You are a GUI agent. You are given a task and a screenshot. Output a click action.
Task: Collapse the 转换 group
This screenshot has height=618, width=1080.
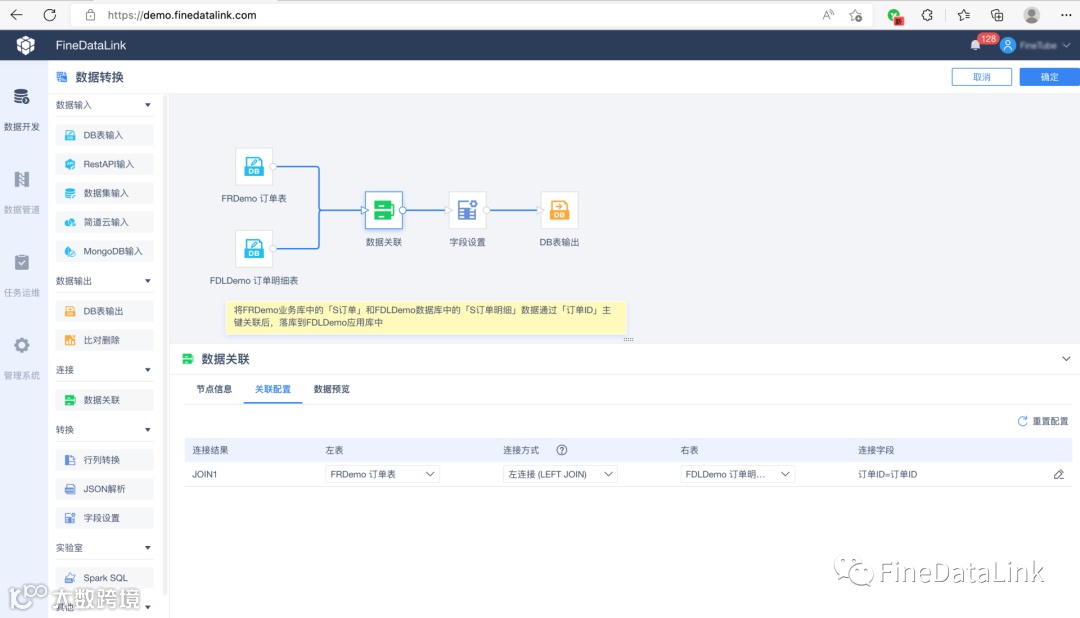coord(147,430)
